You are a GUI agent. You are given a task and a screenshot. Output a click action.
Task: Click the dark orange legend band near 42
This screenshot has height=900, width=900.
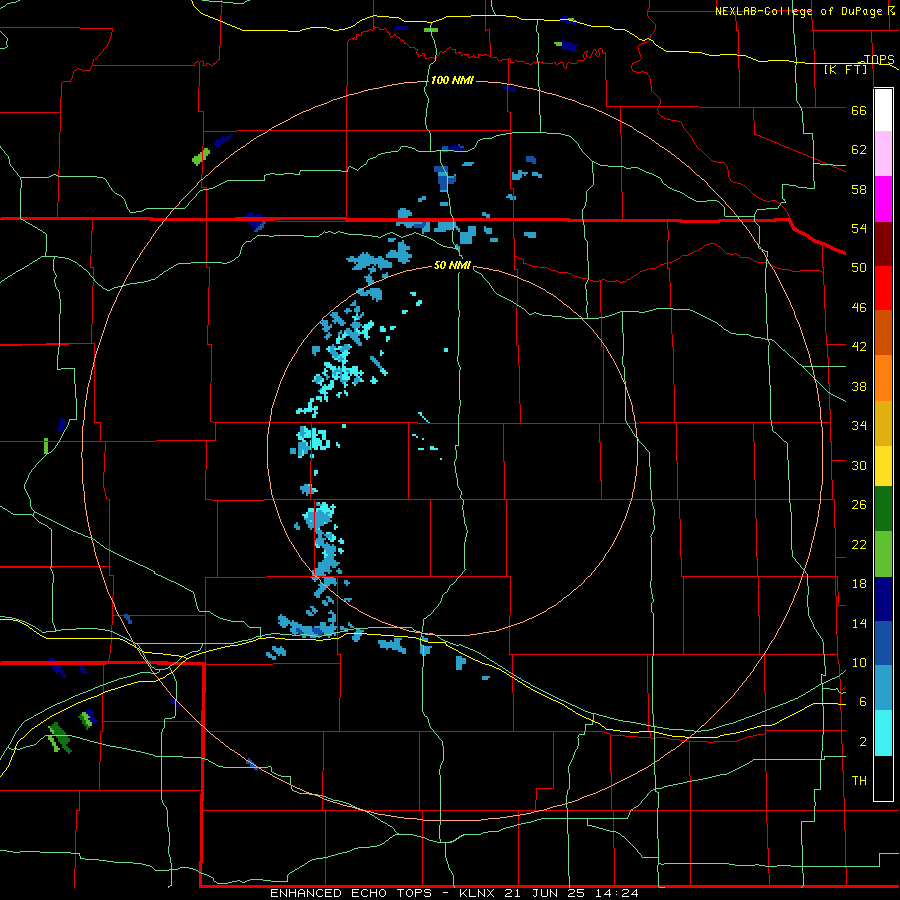[x=883, y=332]
